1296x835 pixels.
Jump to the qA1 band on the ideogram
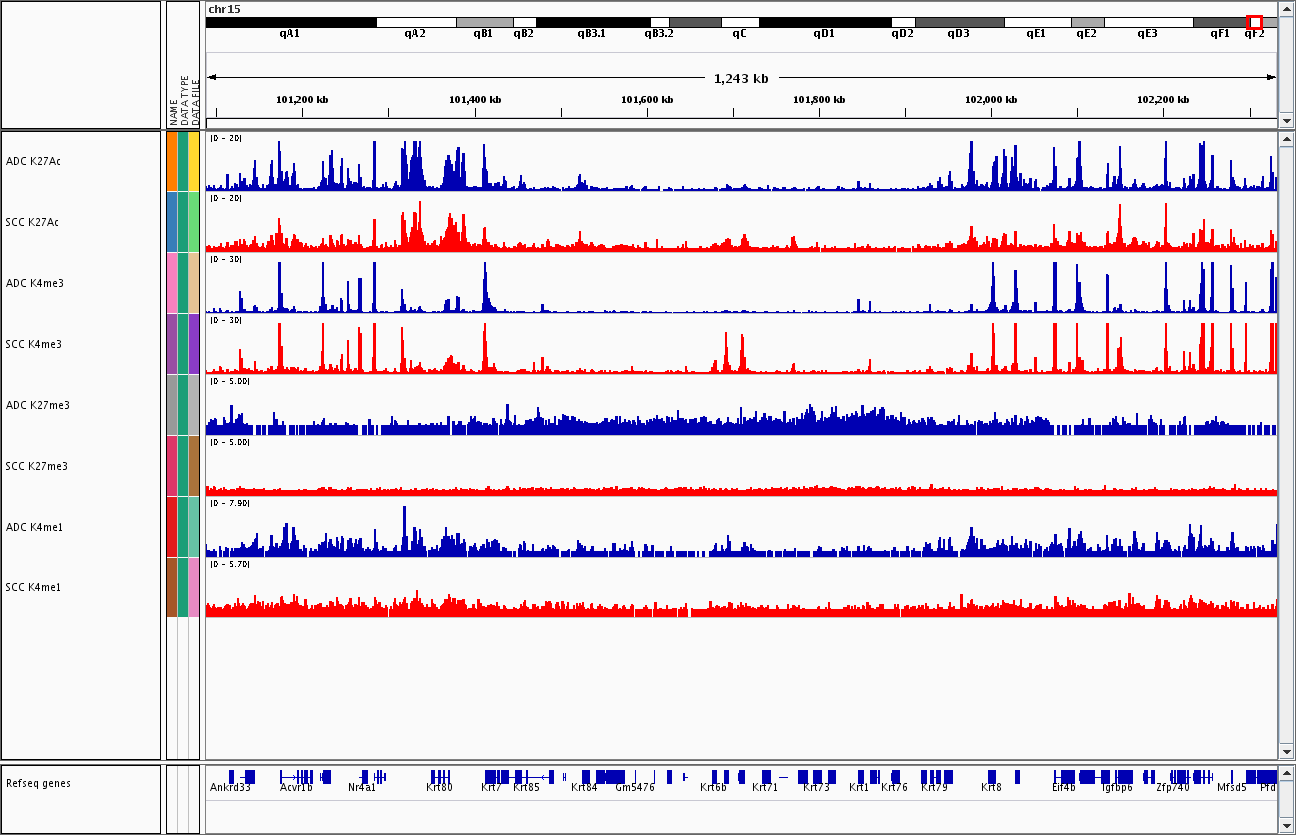click(x=290, y=22)
